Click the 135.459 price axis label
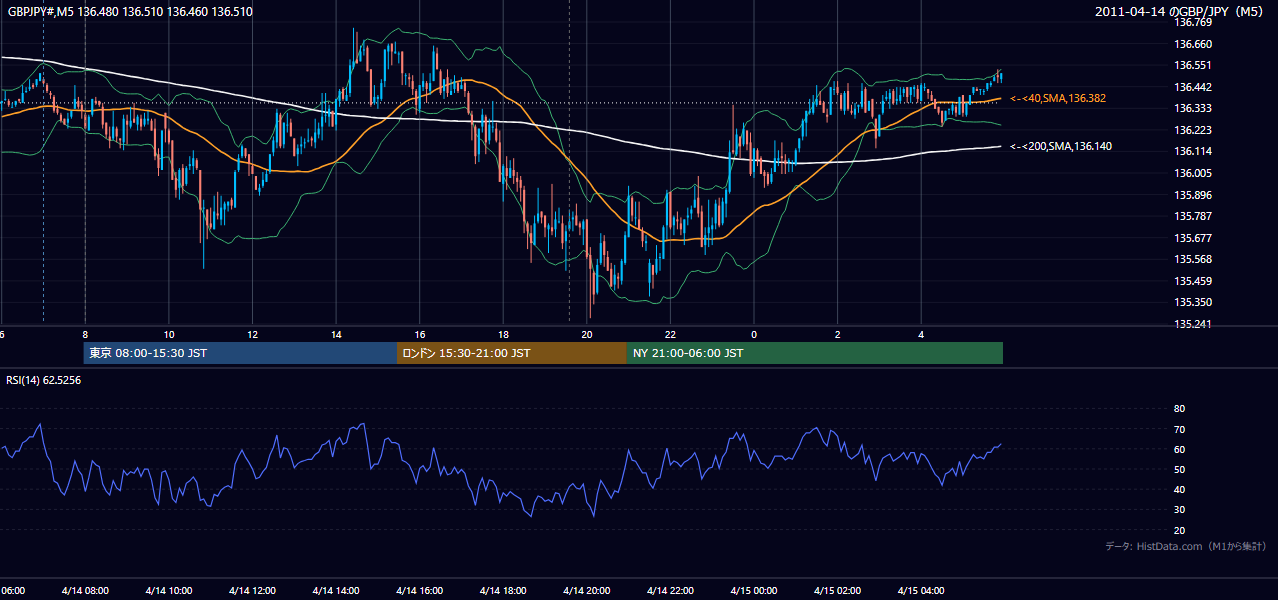This screenshot has height=600, width=1278. pos(1192,281)
